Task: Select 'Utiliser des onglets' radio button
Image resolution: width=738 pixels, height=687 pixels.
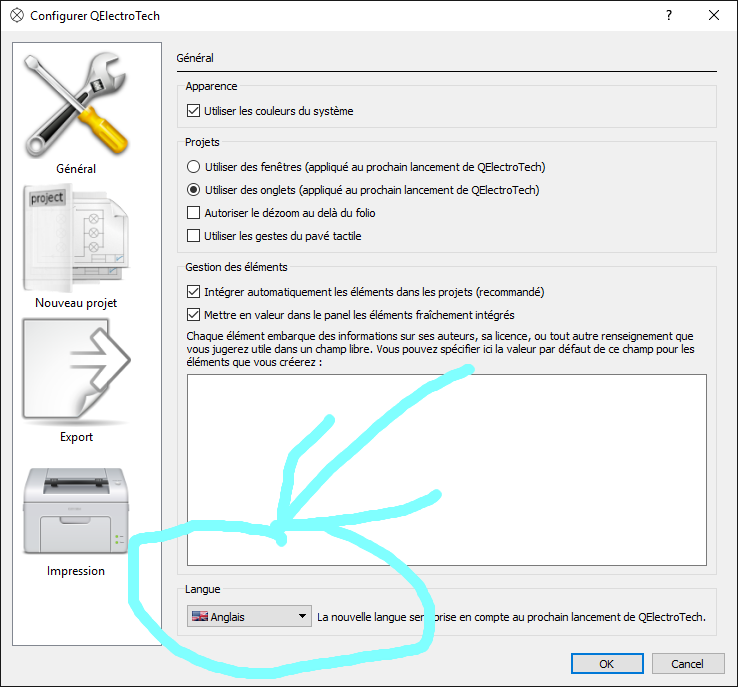Action: coord(194,189)
